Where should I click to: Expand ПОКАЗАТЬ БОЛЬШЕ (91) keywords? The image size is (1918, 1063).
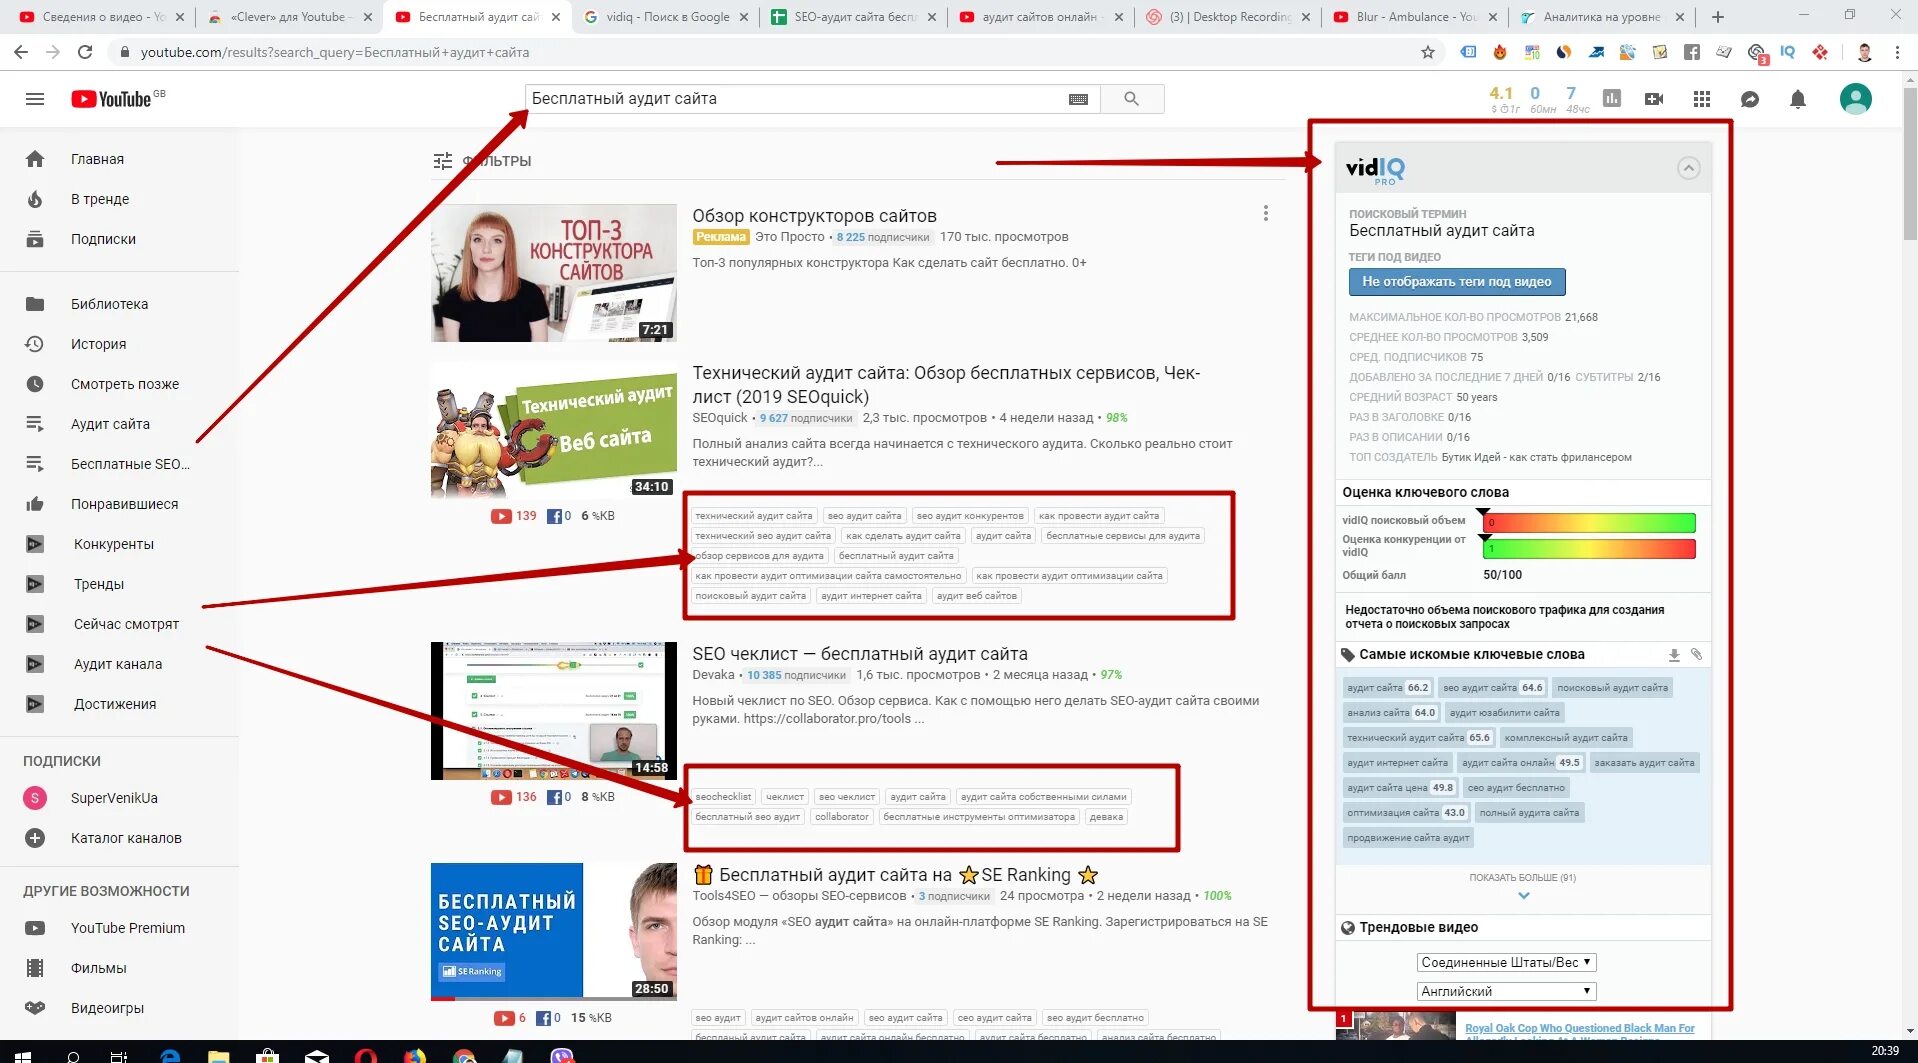(x=1523, y=885)
